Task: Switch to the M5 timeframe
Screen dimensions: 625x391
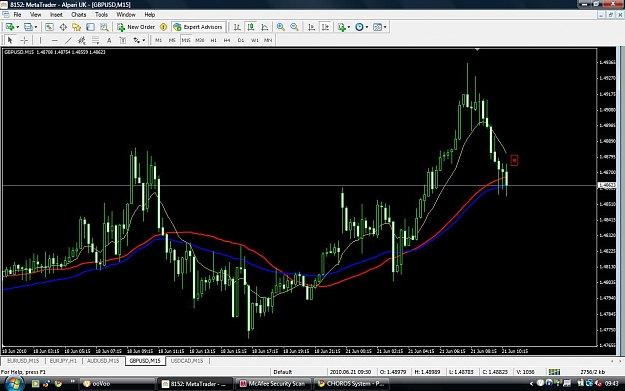Action: point(172,40)
